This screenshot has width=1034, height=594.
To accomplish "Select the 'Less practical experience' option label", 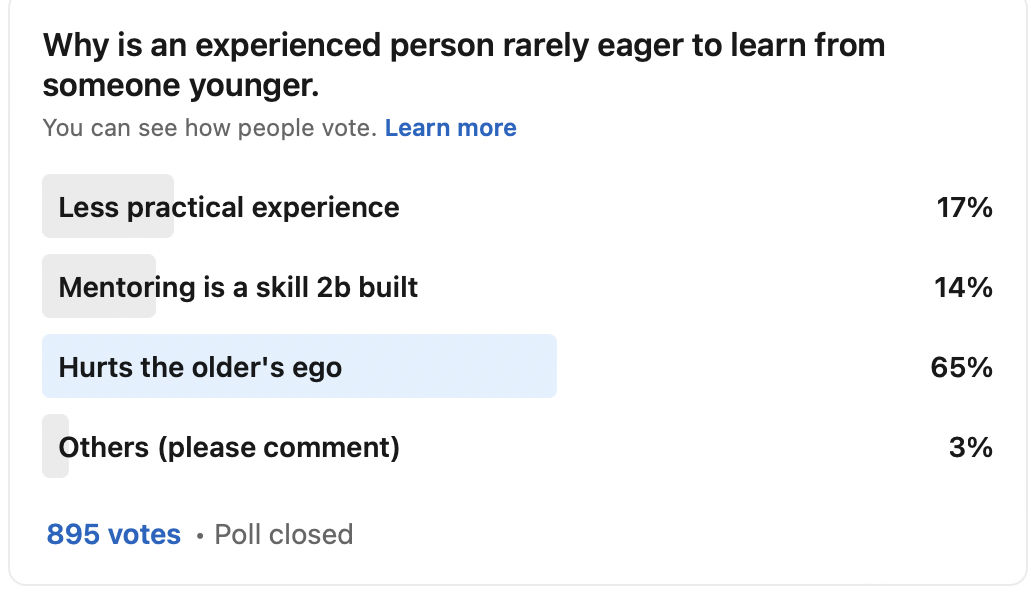I will tap(229, 207).
